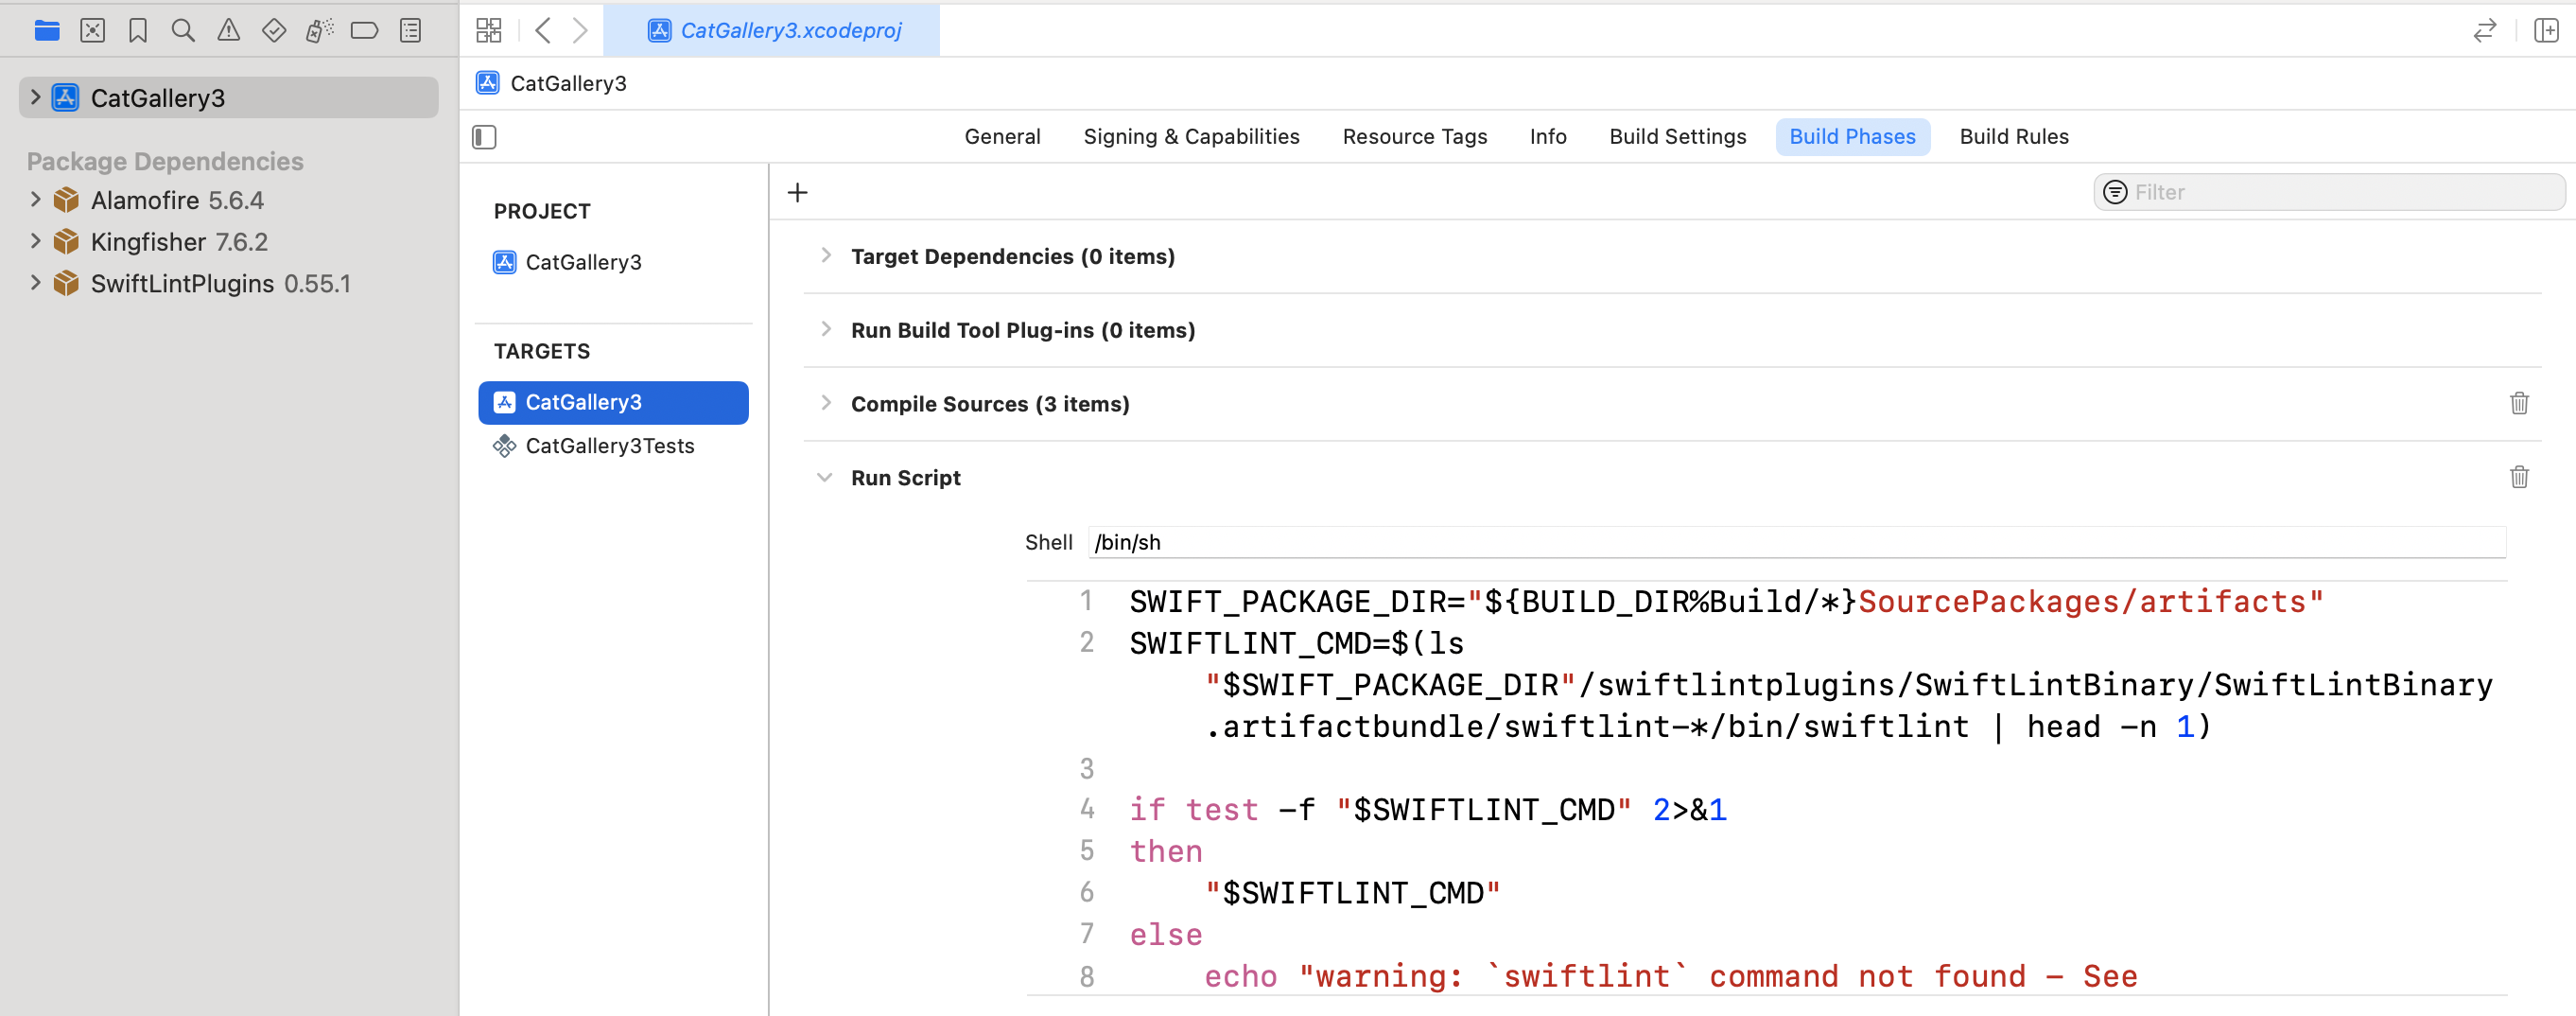Open the Source Control navigator icon
This screenshot has height=1016, width=2576.
pyautogui.click(x=92, y=31)
